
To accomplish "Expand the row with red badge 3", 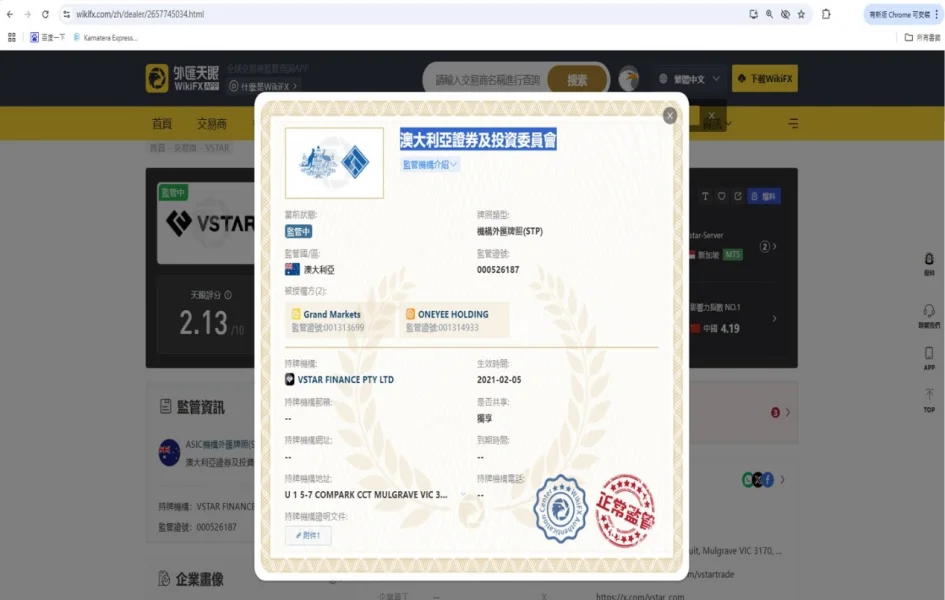I will [788, 413].
